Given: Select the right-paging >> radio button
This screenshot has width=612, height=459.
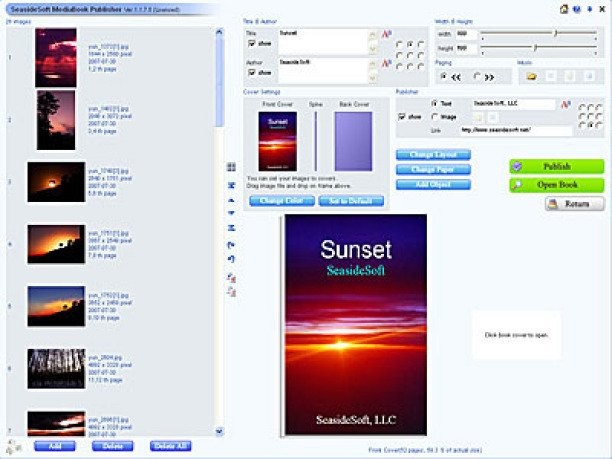Looking at the screenshot, I should [477, 76].
